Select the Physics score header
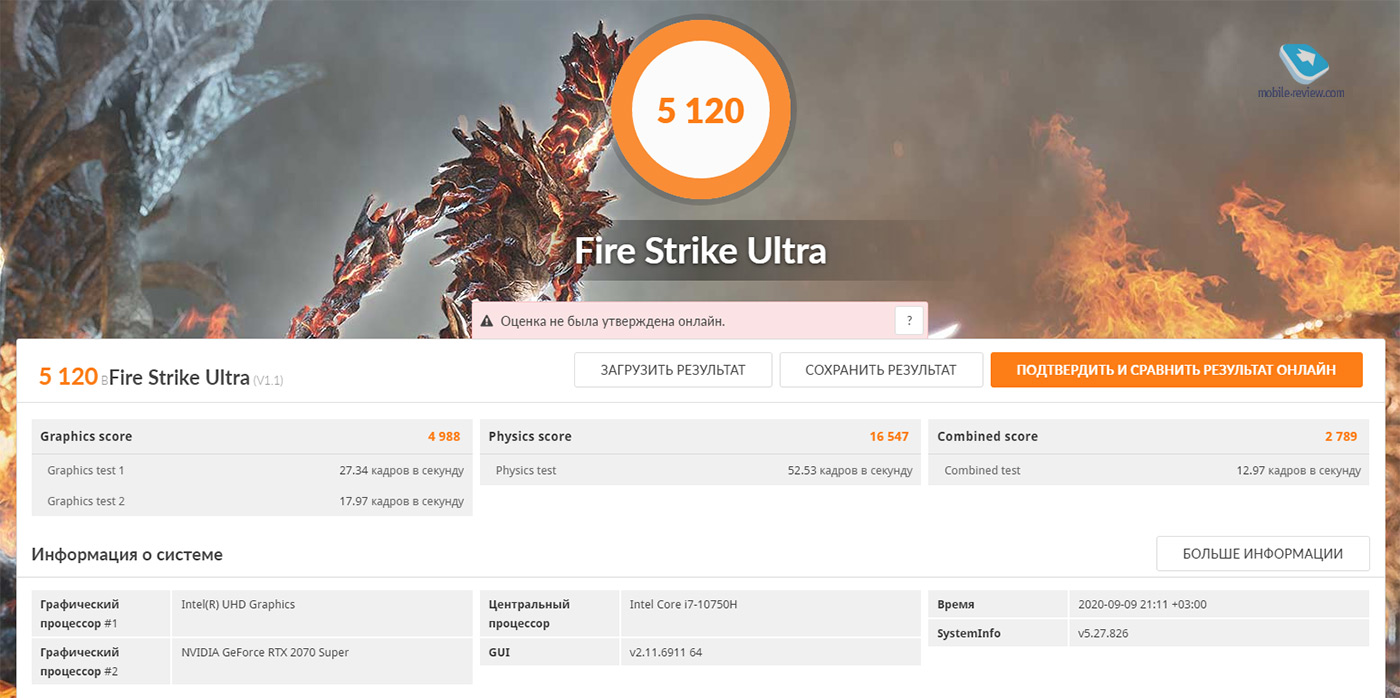The image size is (1400, 698). [700, 436]
